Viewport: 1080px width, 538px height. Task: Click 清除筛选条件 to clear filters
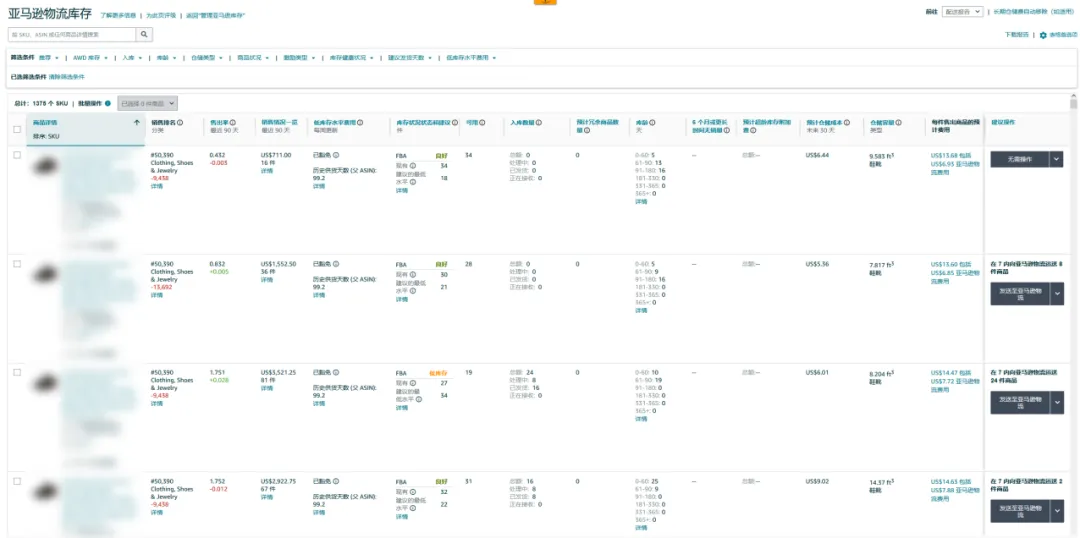67,77
